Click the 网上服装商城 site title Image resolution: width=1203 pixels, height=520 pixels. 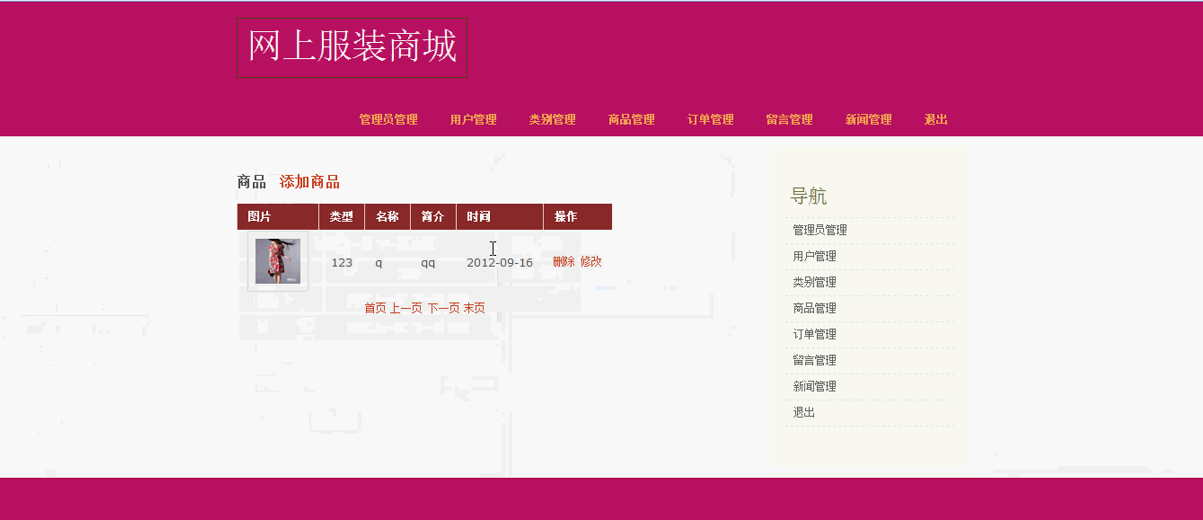(x=352, y=47)
